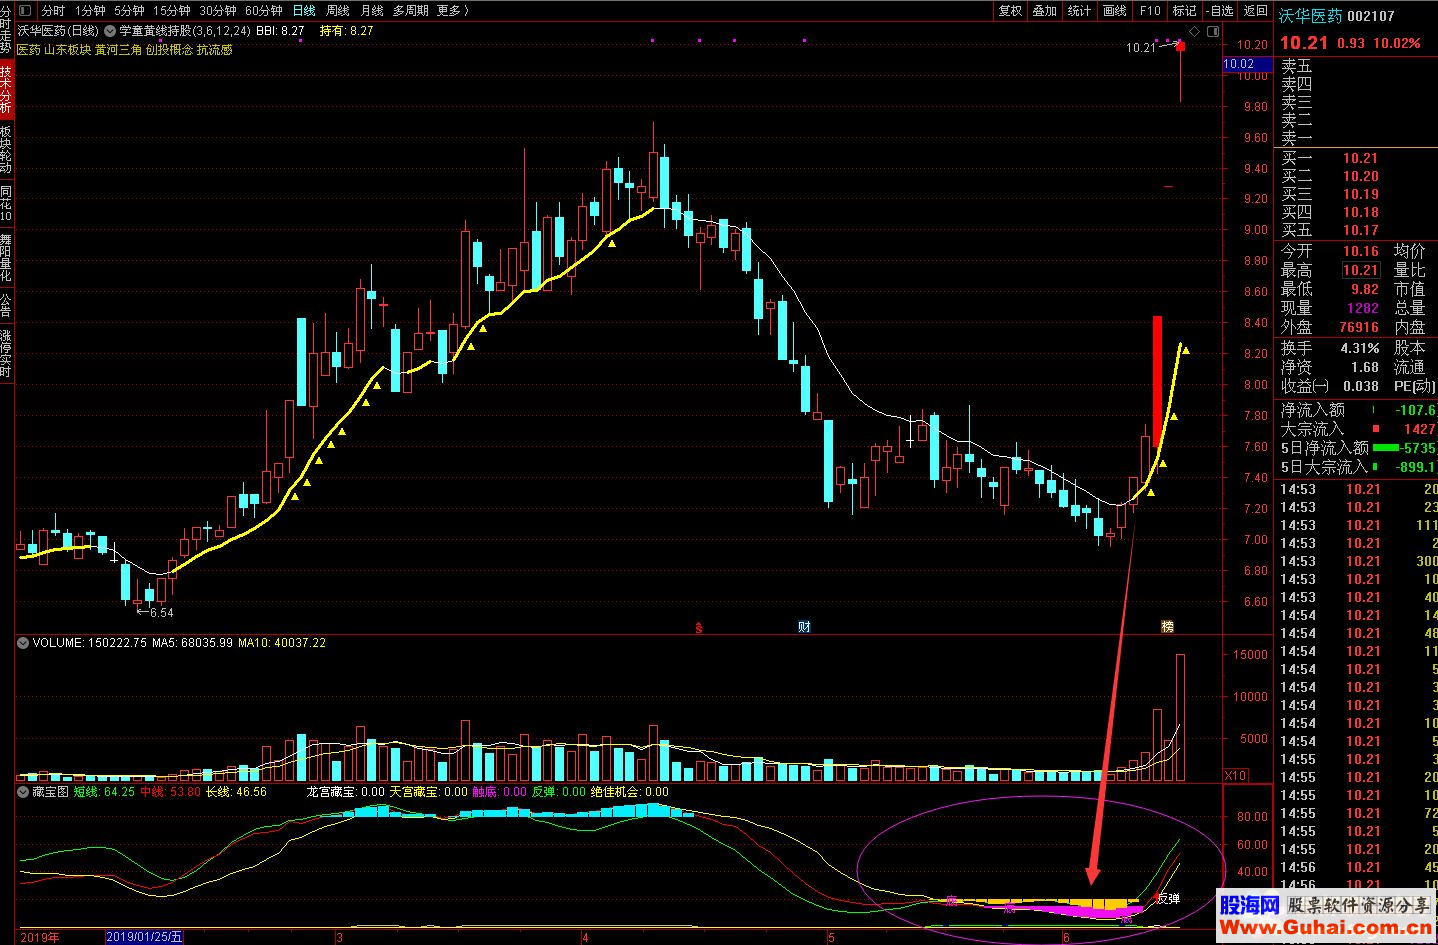
Task: Open 公告 left sidebar tab
Action: (x=6, y=304)
